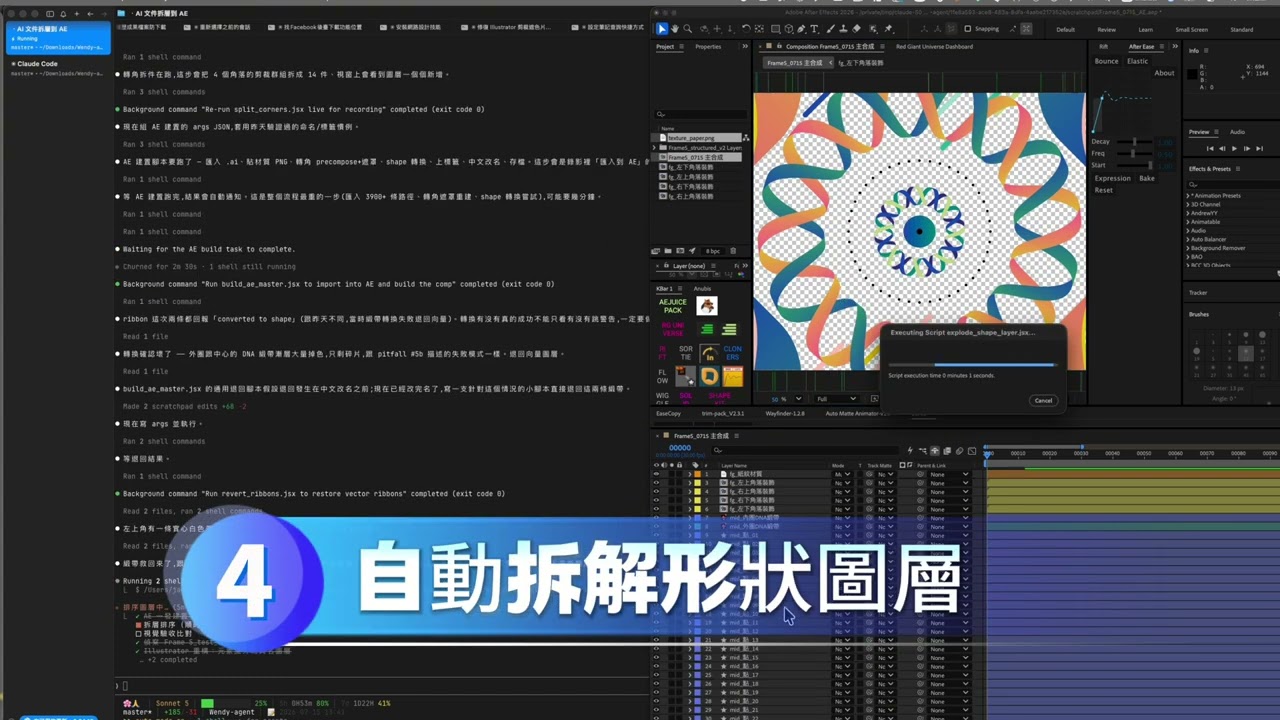Expand the fg_紙紋材質 layer properties
This screenshot has height=720, width=1280.
pyautogui.click(x=690, y=474)
